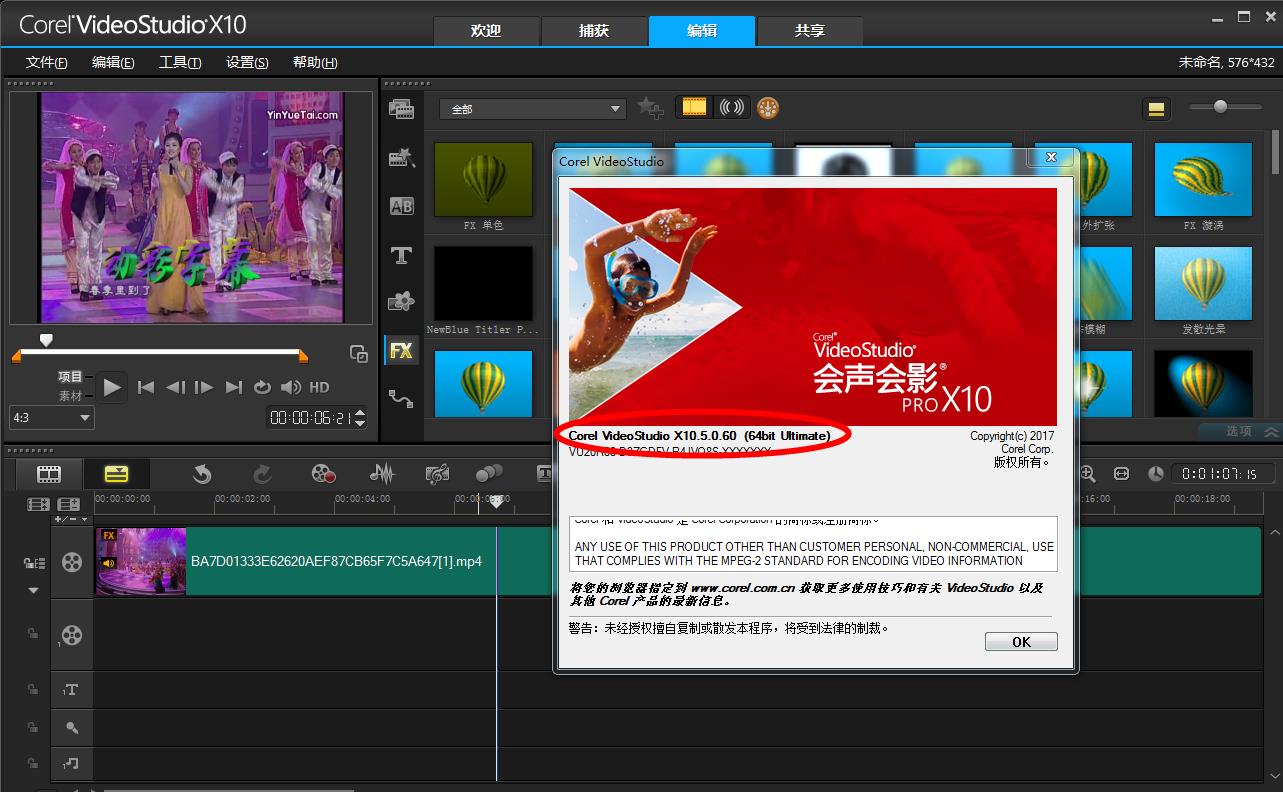1283x792 pixels.
Task: Switch to the 欢迎 tab
Action: tap(486, 31)
